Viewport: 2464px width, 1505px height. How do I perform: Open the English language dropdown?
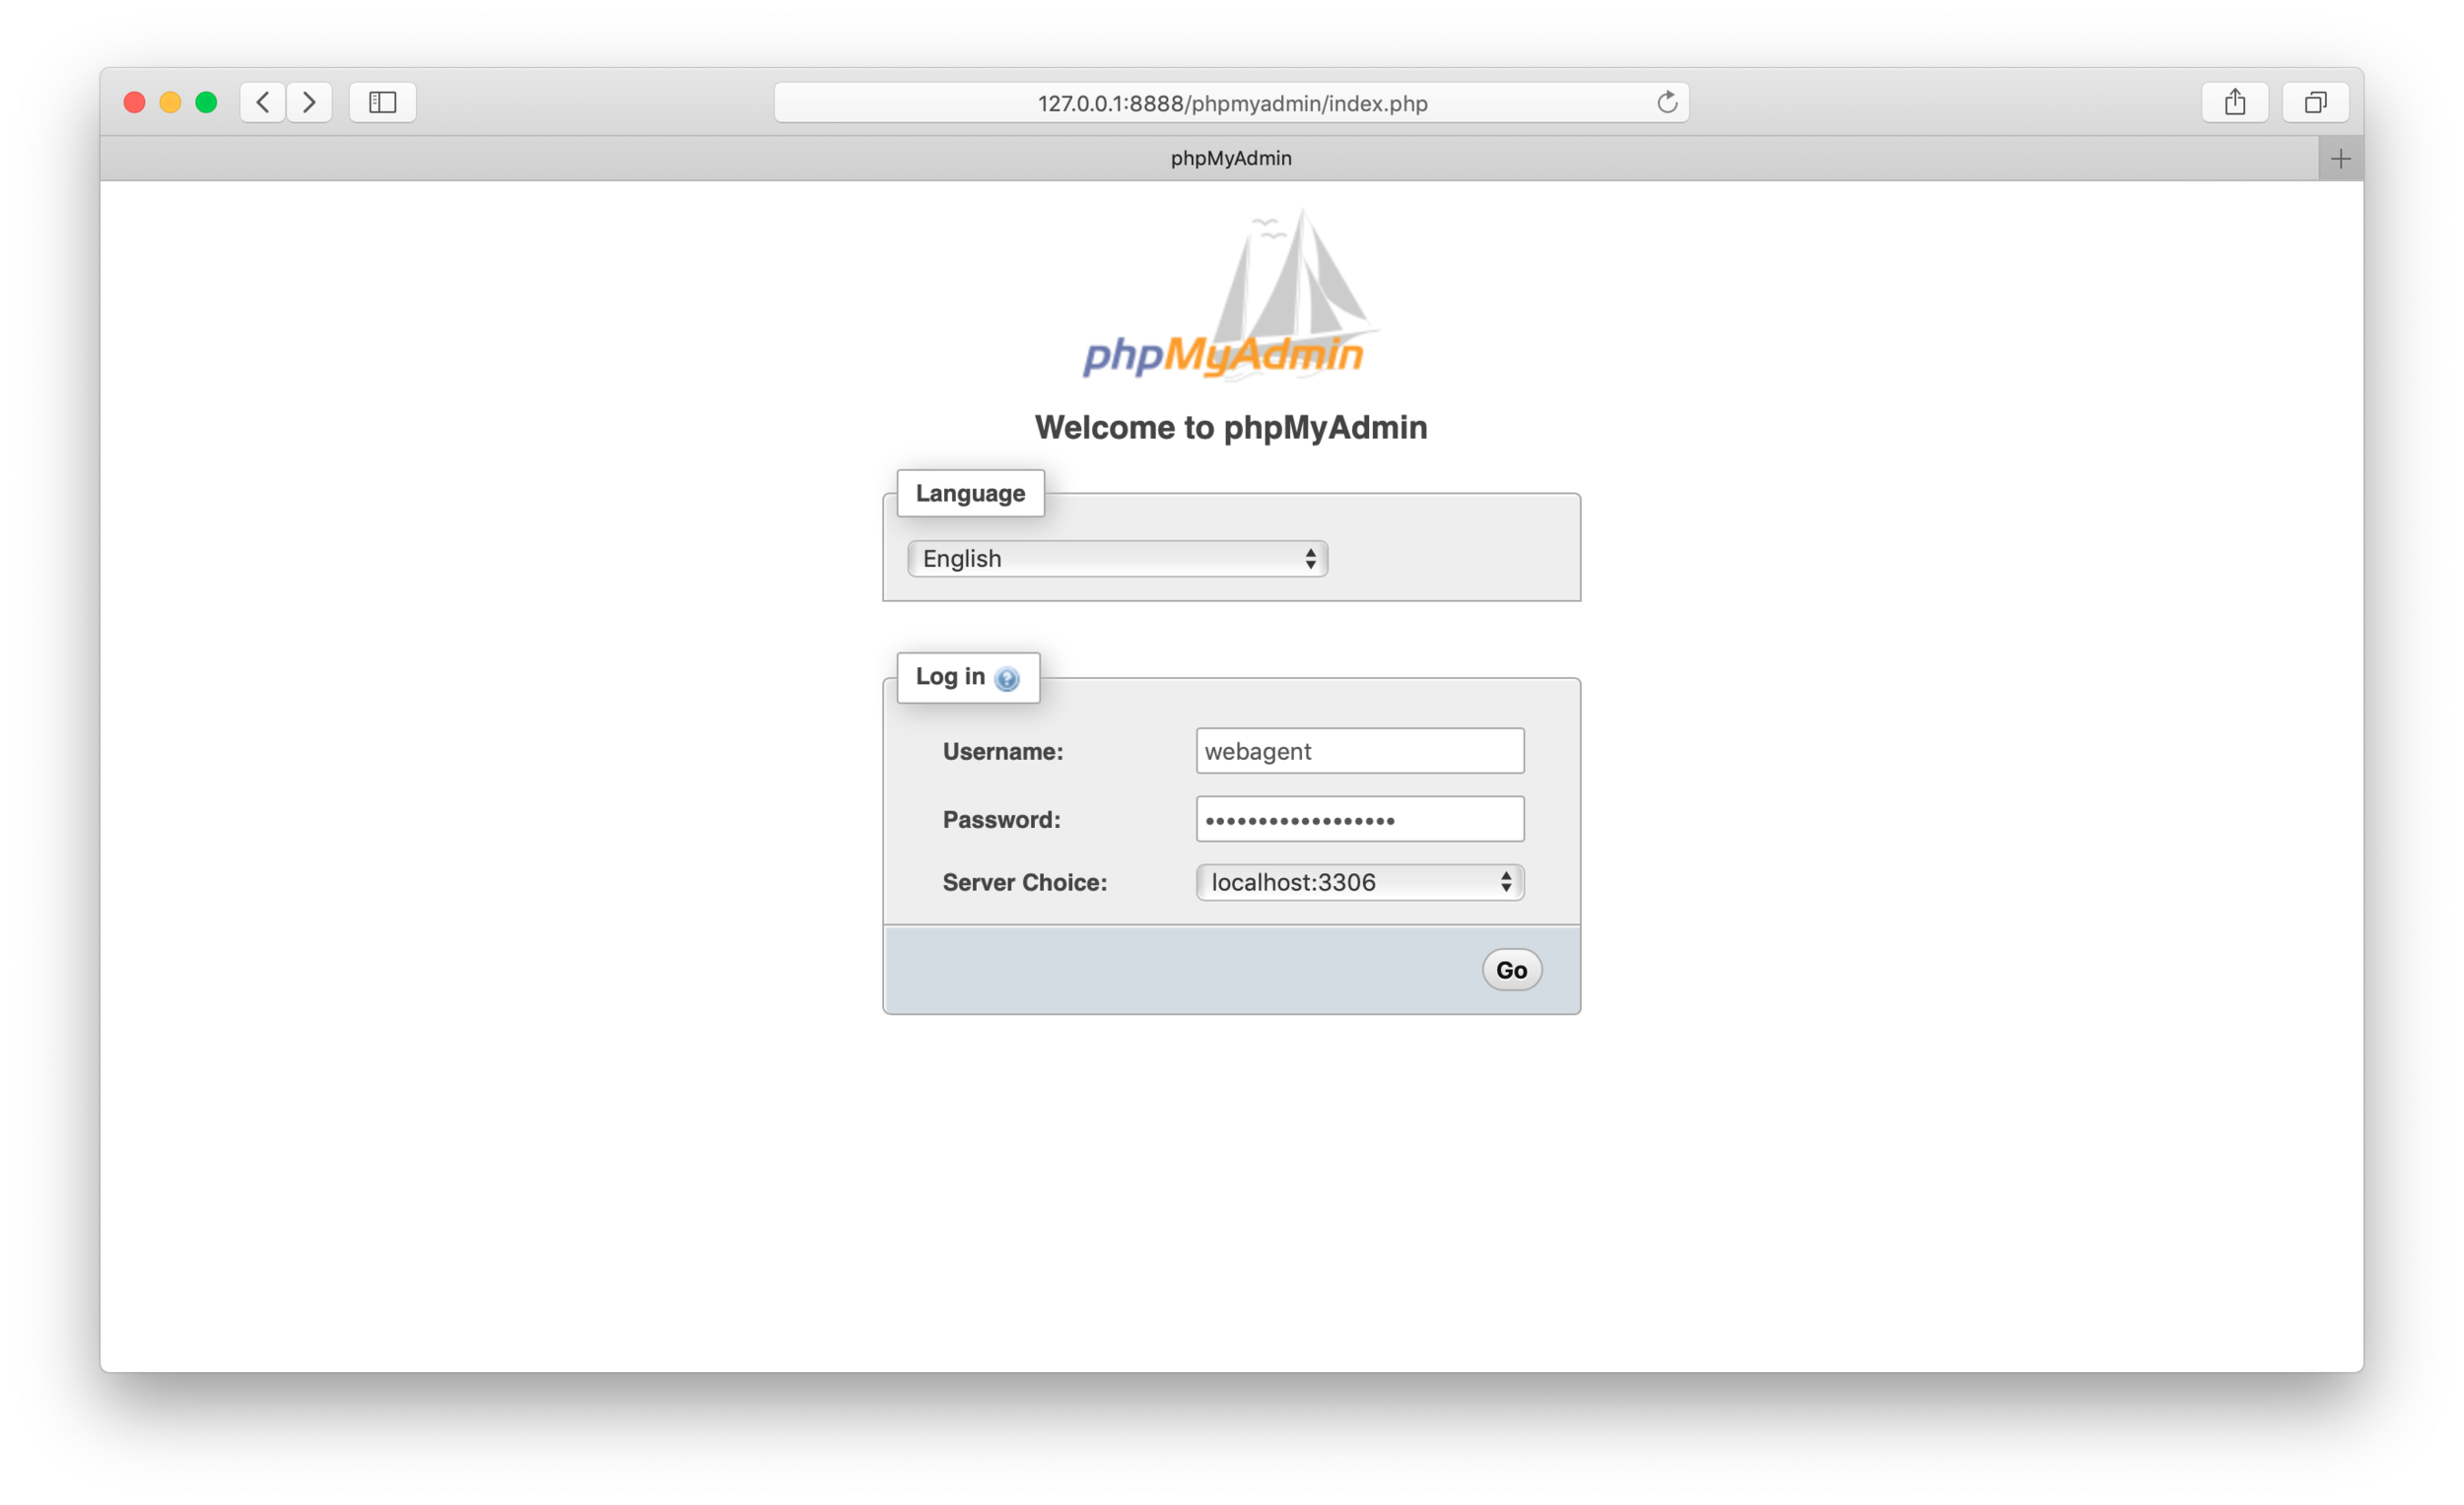pyautogui.click(x=1117, y=558)
